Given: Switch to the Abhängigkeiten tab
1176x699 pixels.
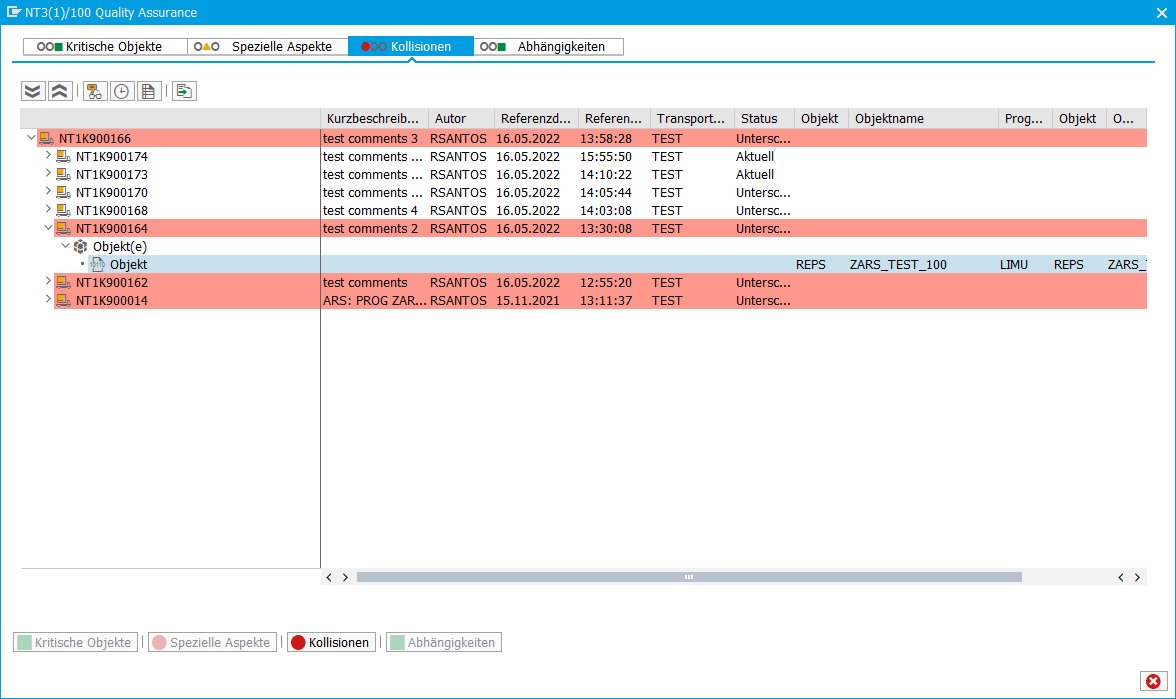Looking at the screenshot, I should 548,46.
